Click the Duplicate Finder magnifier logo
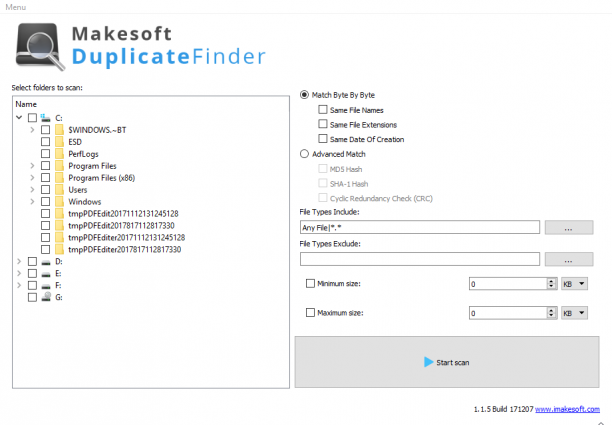612x425 pixels. (x=40, y=47)
